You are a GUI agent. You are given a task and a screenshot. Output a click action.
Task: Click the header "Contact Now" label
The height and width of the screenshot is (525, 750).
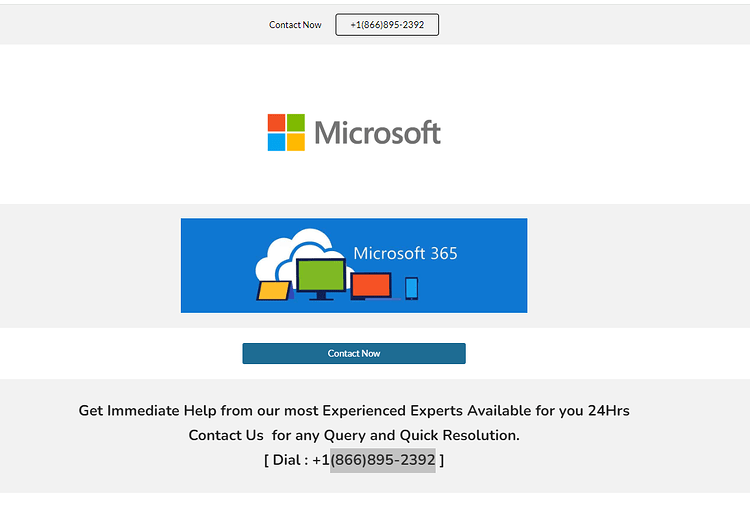295,25
